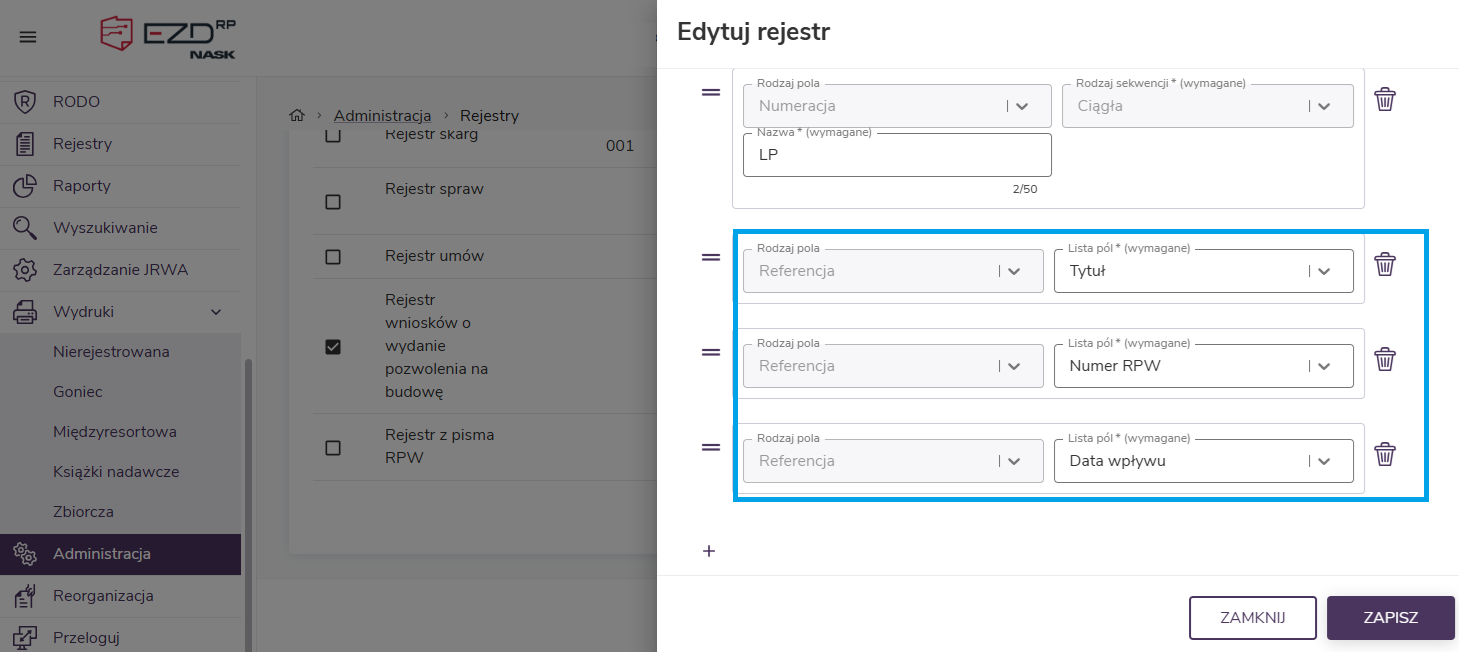Click the Administracja gears icon

(25, 554)
